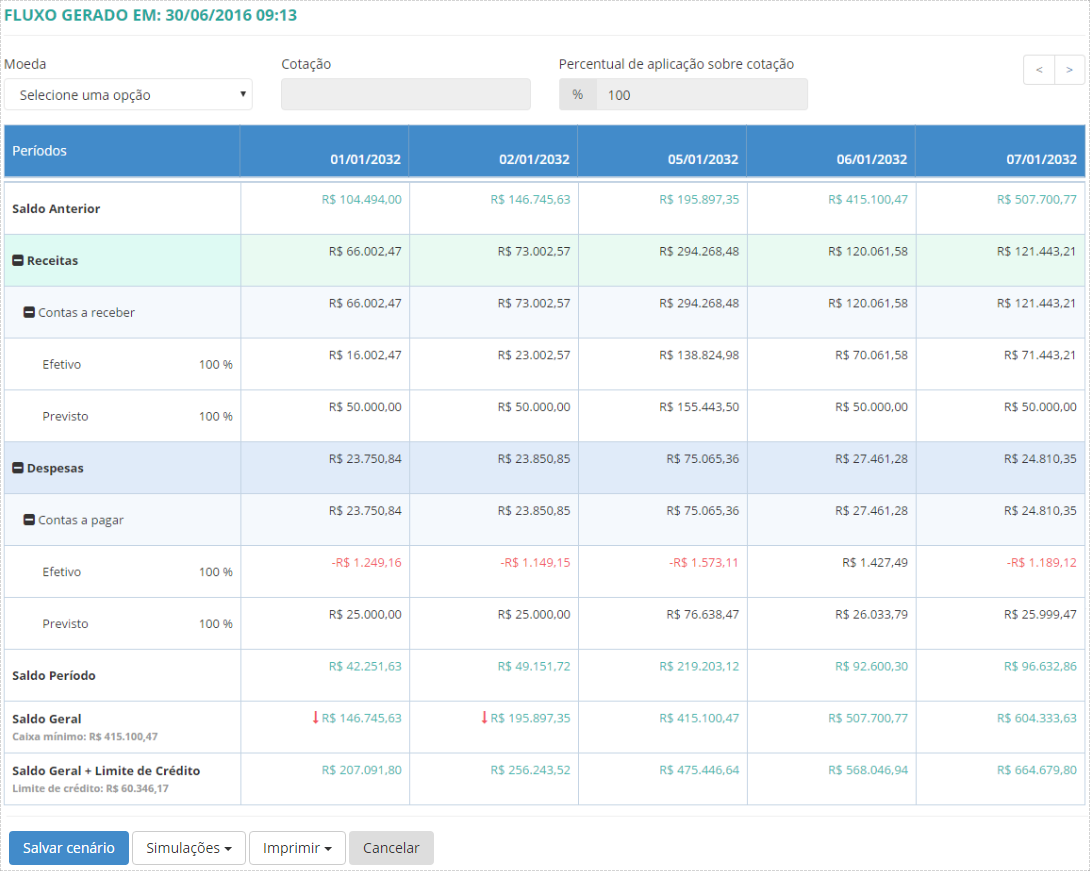The height and width of the screenshot is (871, 1090).
Task: Select the 07/01/2032 column header
Action: [x=1041, y=159]
